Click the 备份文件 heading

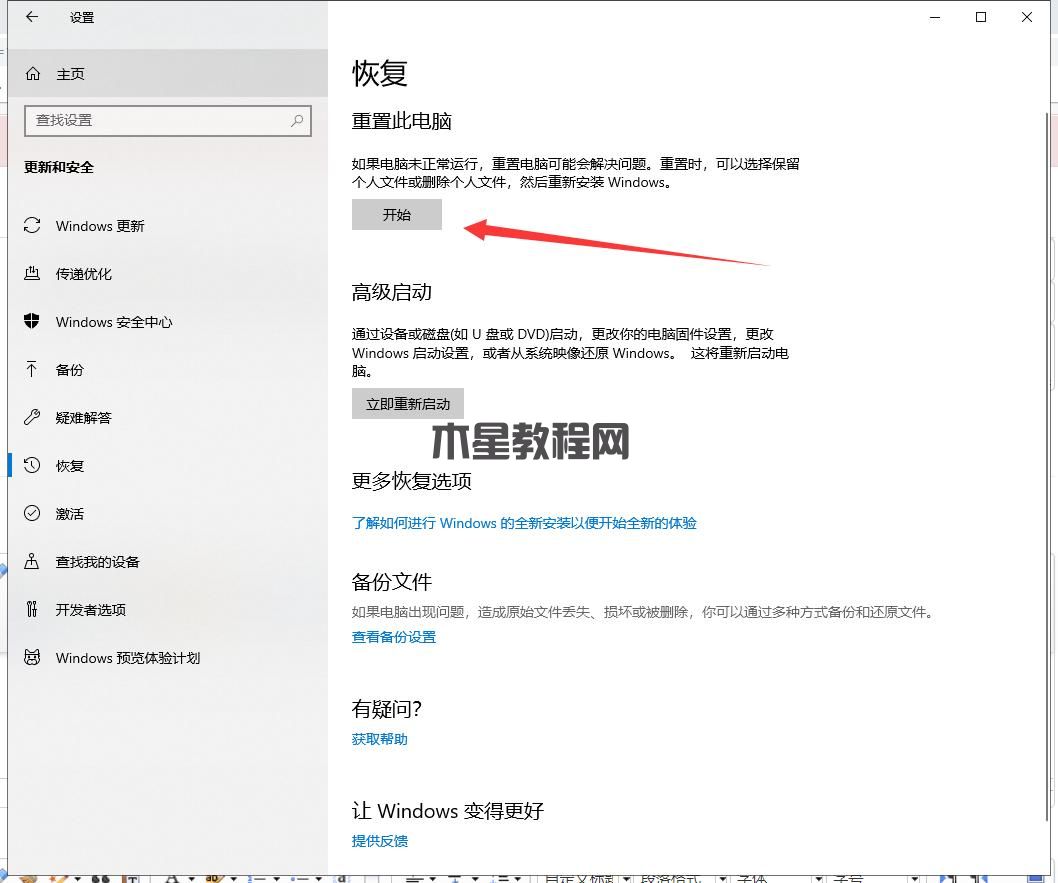pyautogui.click(x=391, y=581)
